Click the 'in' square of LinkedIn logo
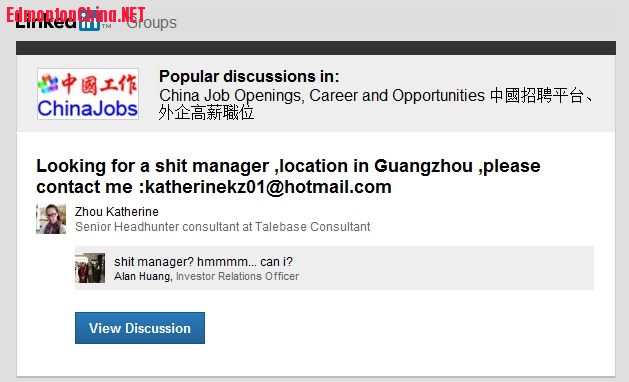This screenshot has width=629, height=382. pos(89,23)
